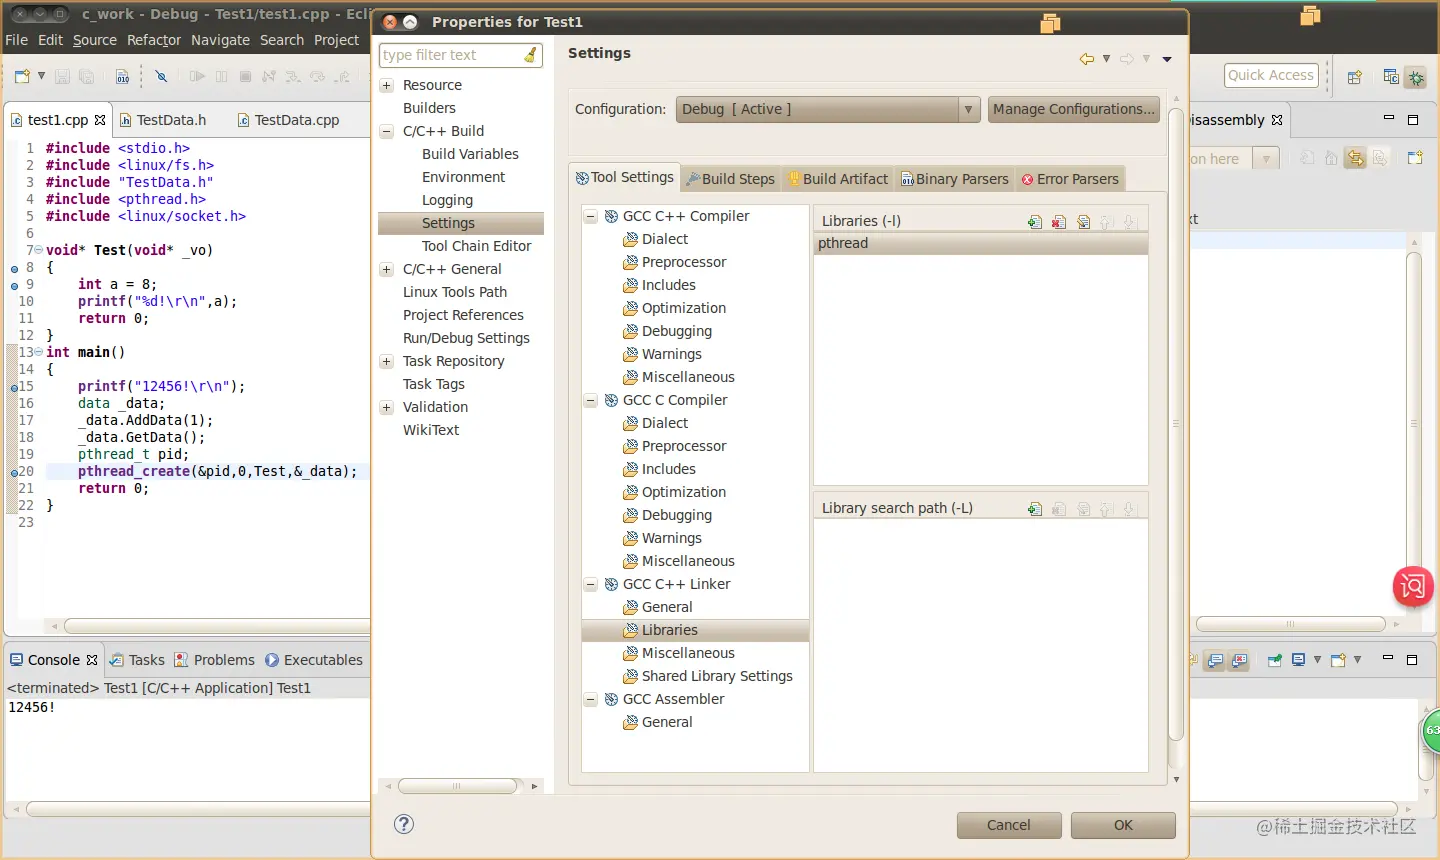
Task: Clear the type filter text with broom icon
Action: 531,55
